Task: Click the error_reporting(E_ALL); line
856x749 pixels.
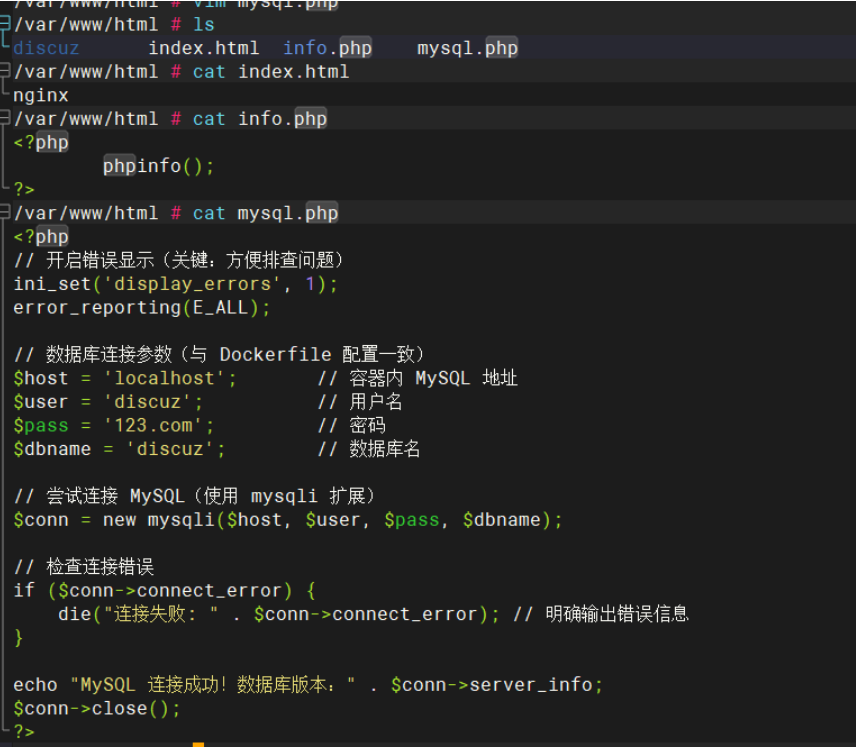Action: (141, 308)
